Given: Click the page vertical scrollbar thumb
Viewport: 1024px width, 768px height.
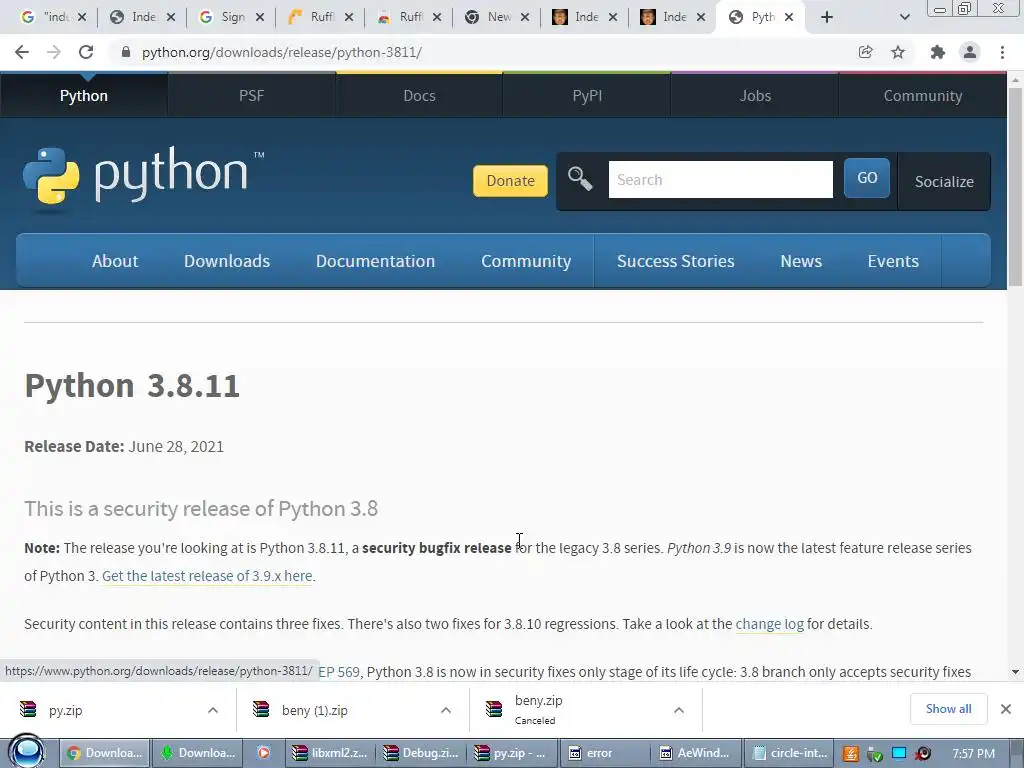Looking at the screenshot, I should click(x=1015, y=186).
